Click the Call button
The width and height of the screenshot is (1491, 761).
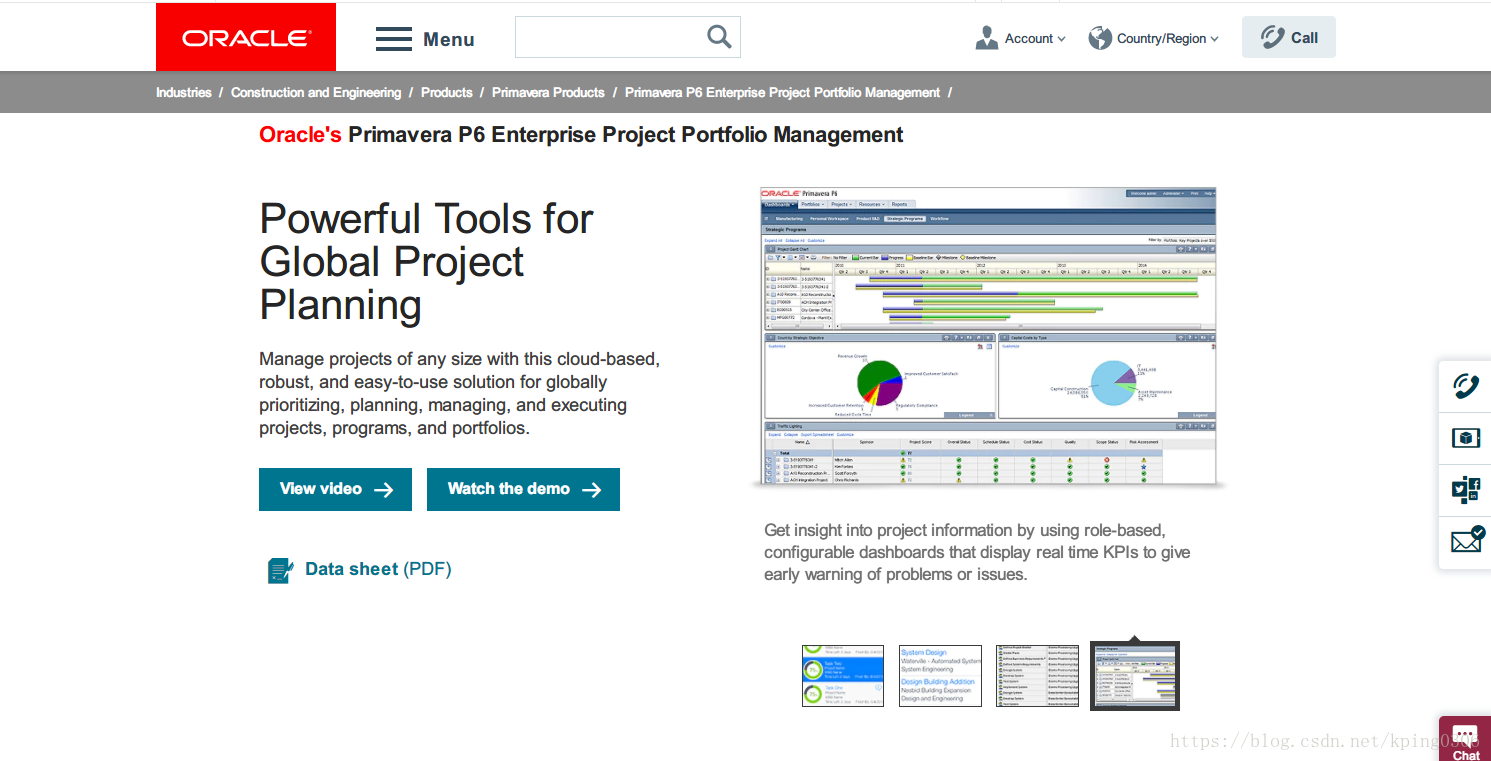[x=1289, y=37]
